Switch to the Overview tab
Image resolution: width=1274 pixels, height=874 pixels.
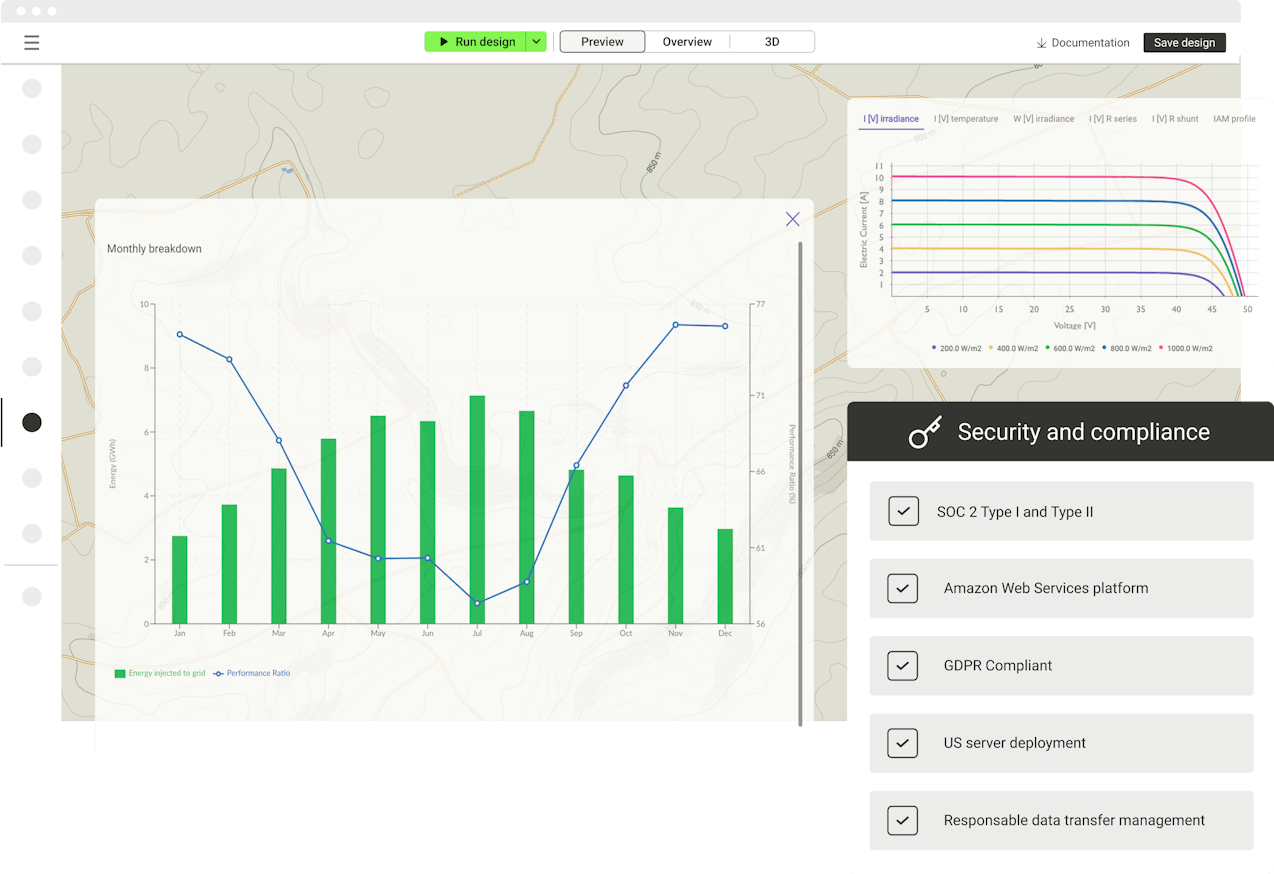[x=687, y=42]
